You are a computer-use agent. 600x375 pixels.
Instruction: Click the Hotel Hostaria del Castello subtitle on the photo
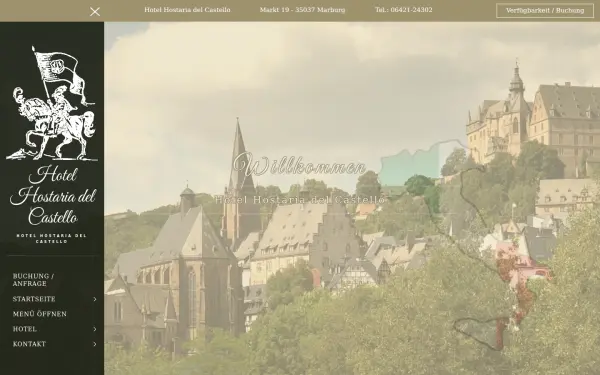point(300,199)
